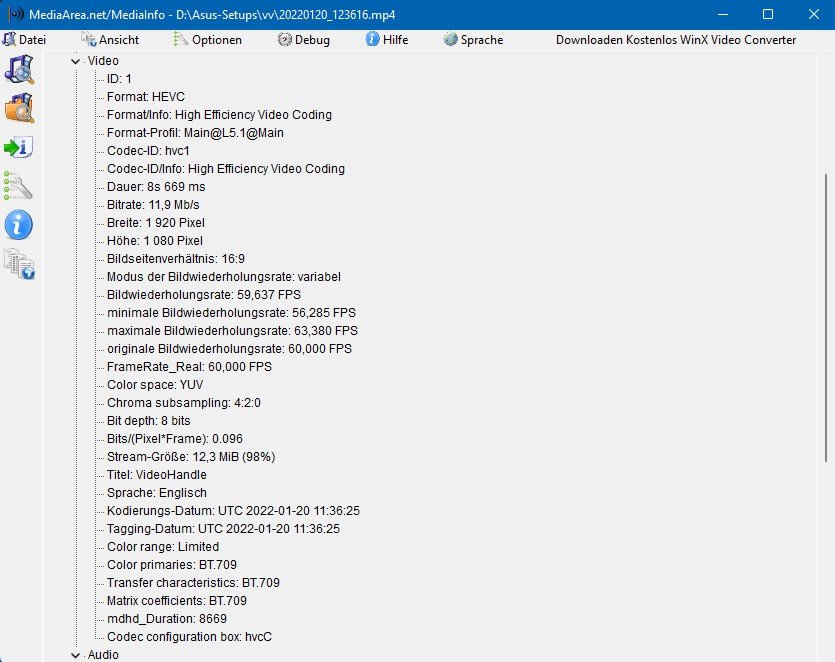
Task: Select FrameRate_Real: 60,000 FPS row
Action: tap(189, 367)
